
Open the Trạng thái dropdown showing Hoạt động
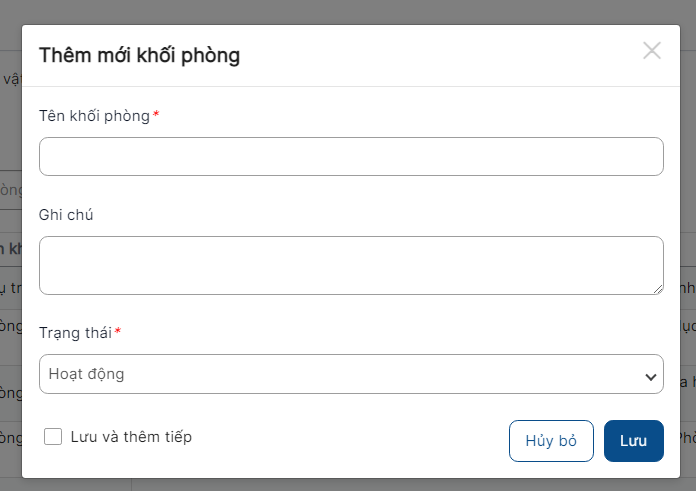click(x=351, y=374)
